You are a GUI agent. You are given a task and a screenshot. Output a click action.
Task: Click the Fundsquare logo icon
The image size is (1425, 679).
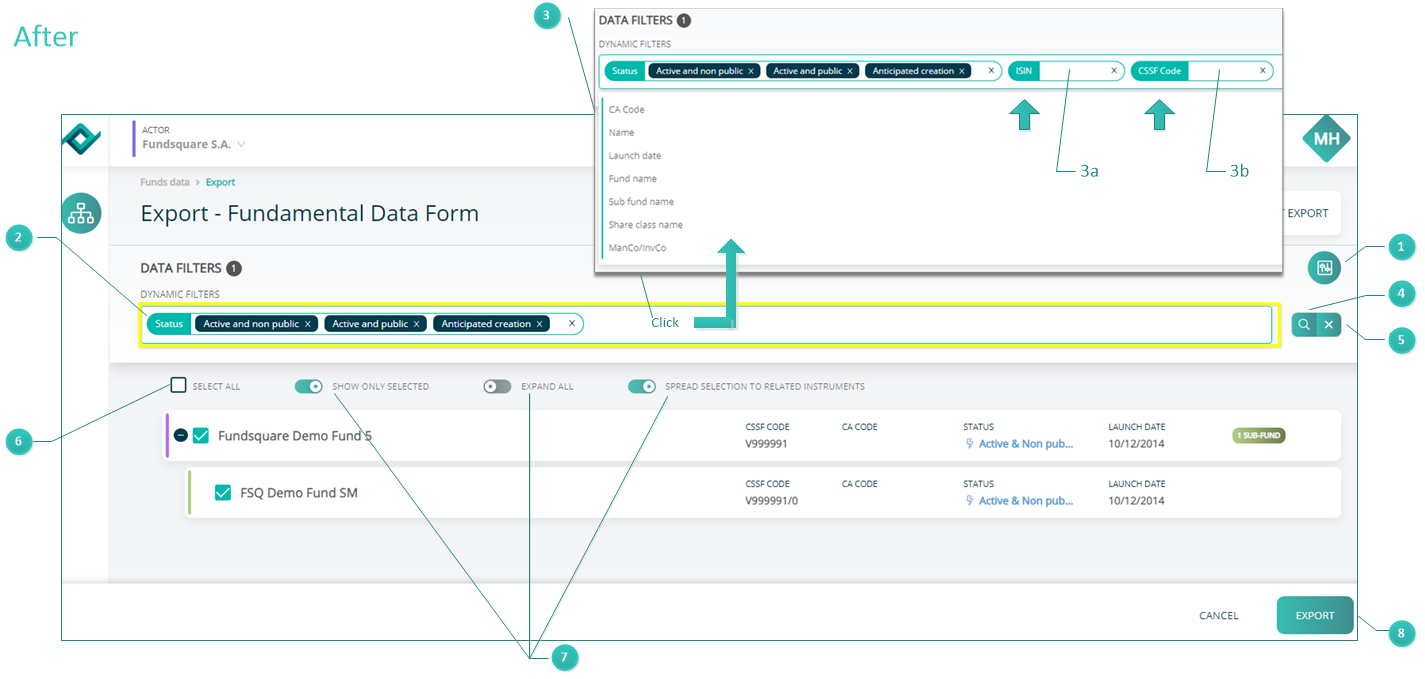coord(82,138)
